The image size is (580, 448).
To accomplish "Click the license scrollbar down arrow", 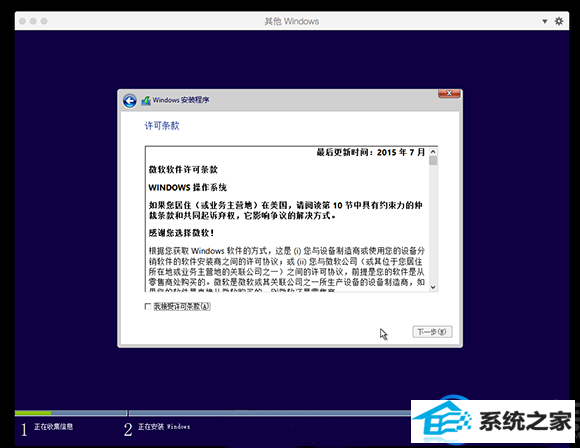I will point(433,287).
